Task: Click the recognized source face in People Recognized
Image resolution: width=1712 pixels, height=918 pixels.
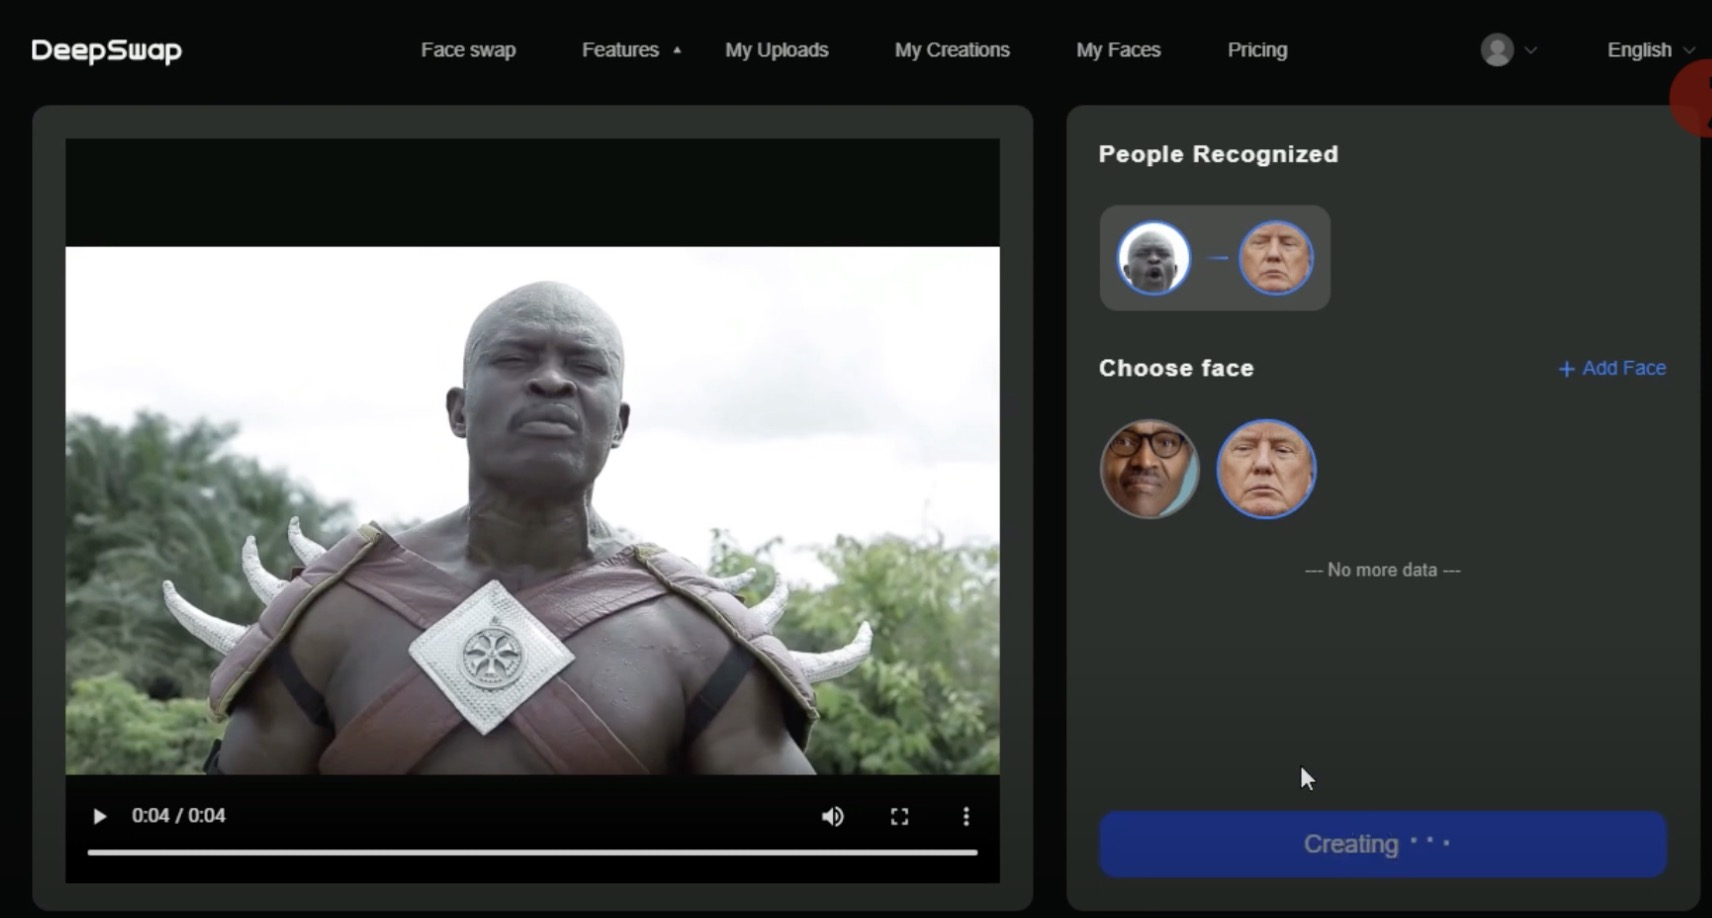Action: (1154, 258)
